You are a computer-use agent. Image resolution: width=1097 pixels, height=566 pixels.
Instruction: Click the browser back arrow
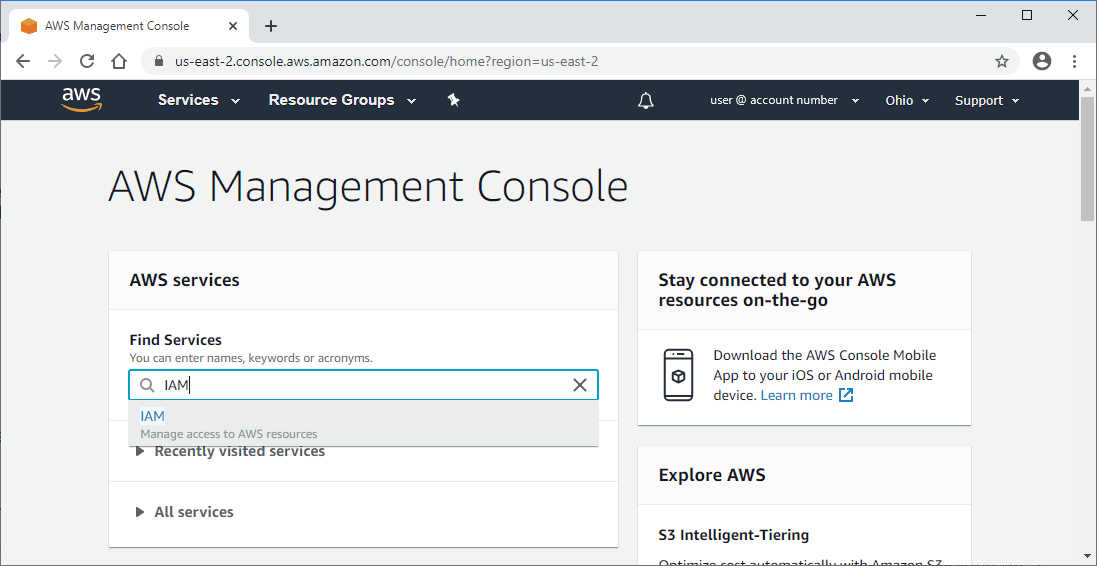click(23, 61)
